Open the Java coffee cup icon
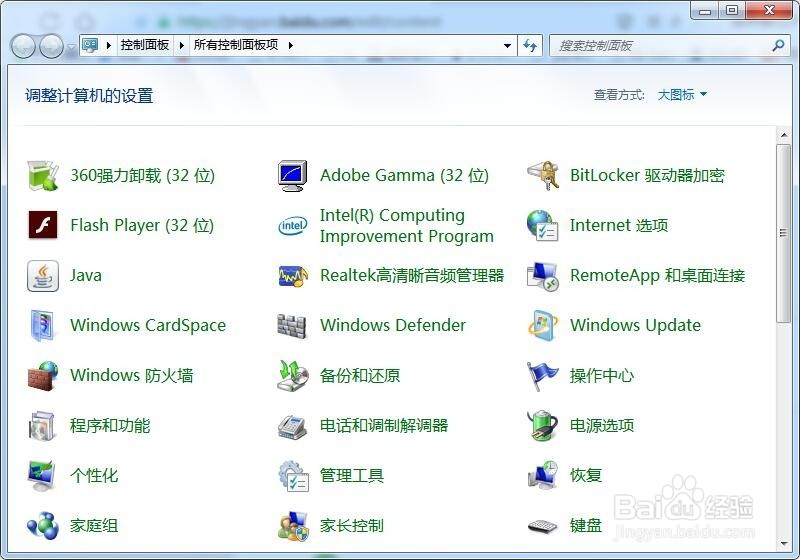 click(x=43, y=275)
